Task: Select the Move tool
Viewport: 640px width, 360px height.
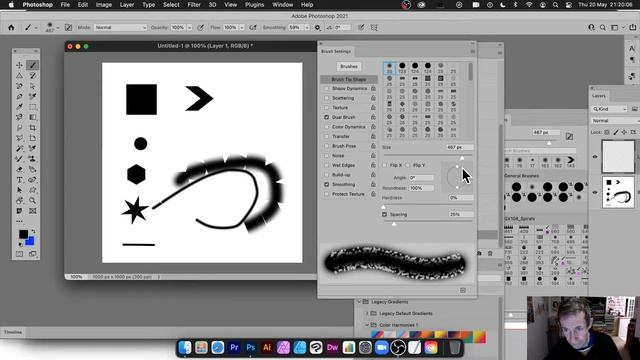Action: pos(19,65)
